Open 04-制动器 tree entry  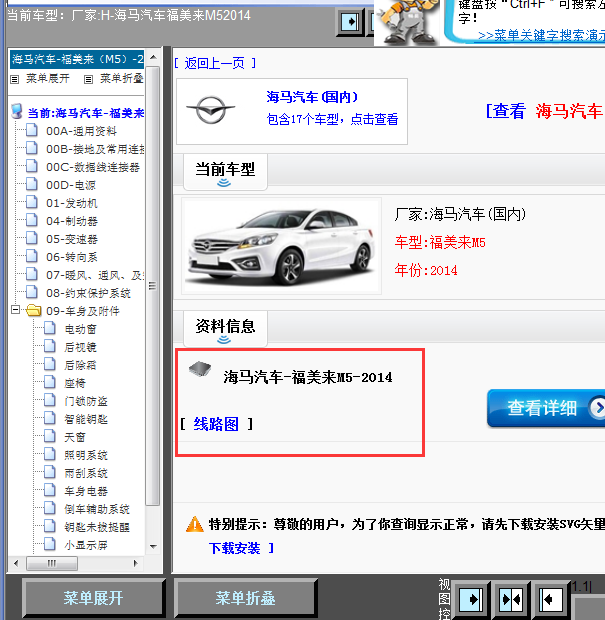pyautogui.click(x=72, y=221)
